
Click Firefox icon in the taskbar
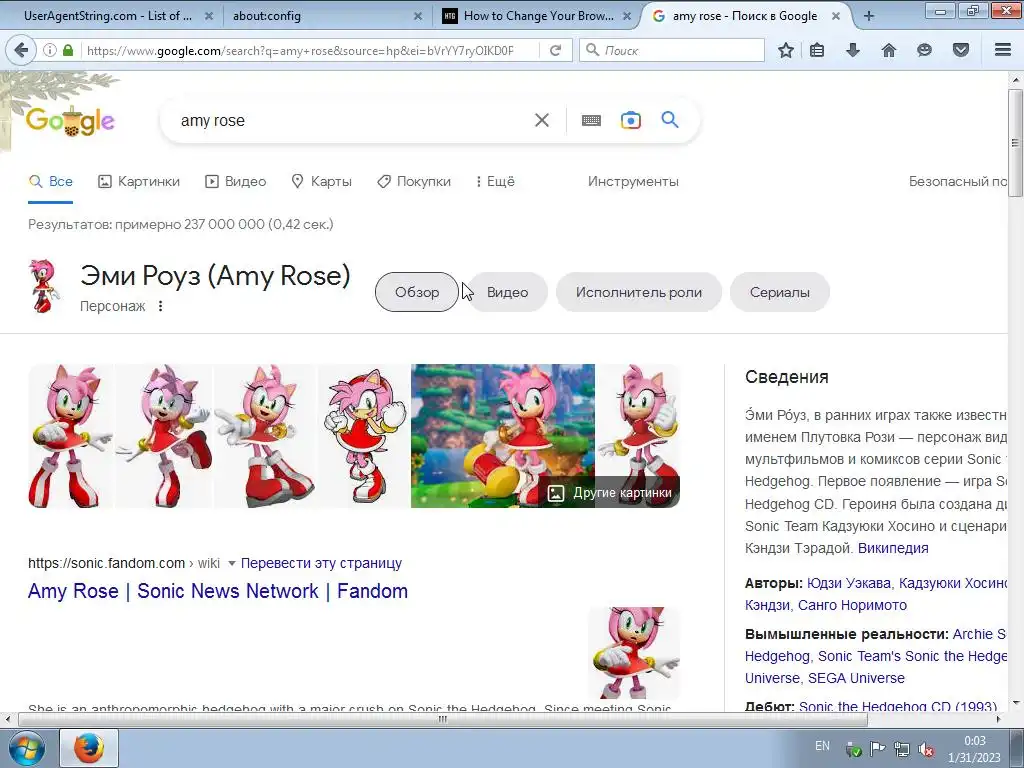(x=89, y=748)
